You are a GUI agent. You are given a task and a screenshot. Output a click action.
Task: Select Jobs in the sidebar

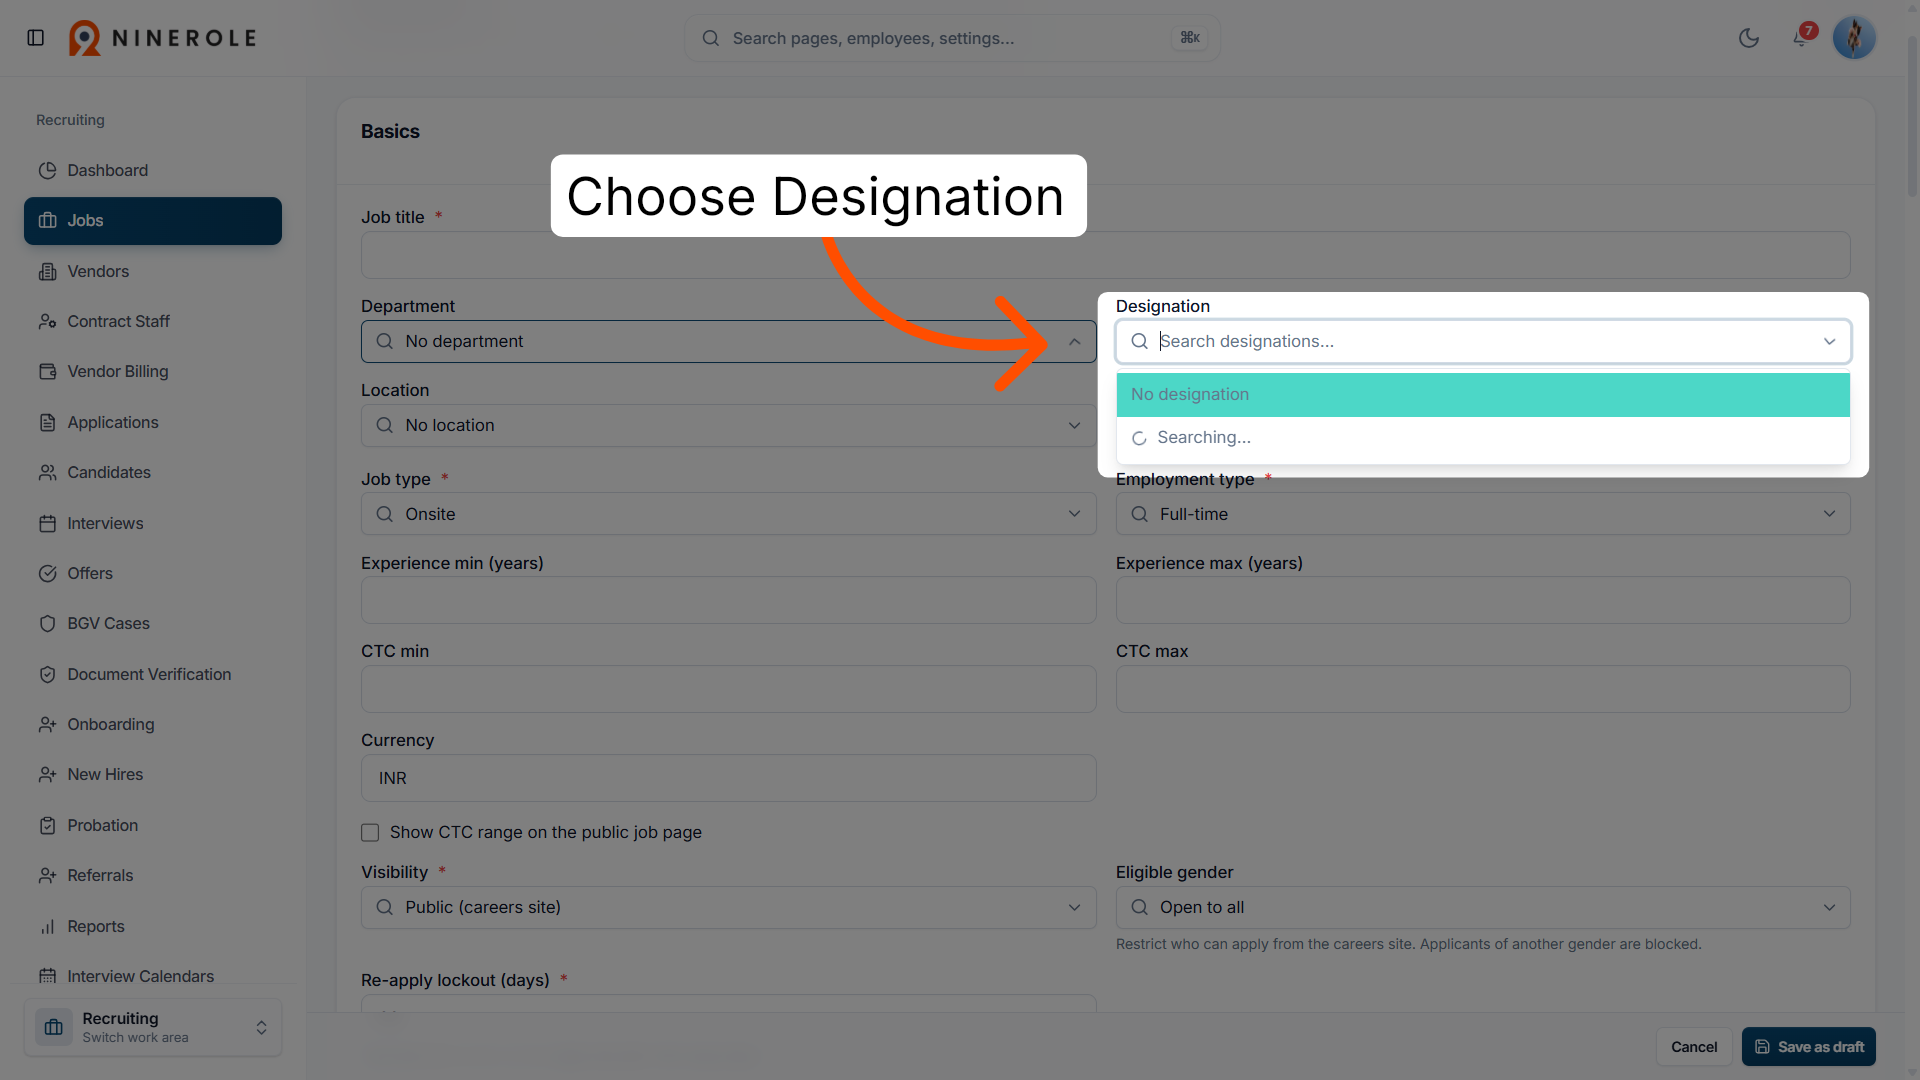[153, 221]
